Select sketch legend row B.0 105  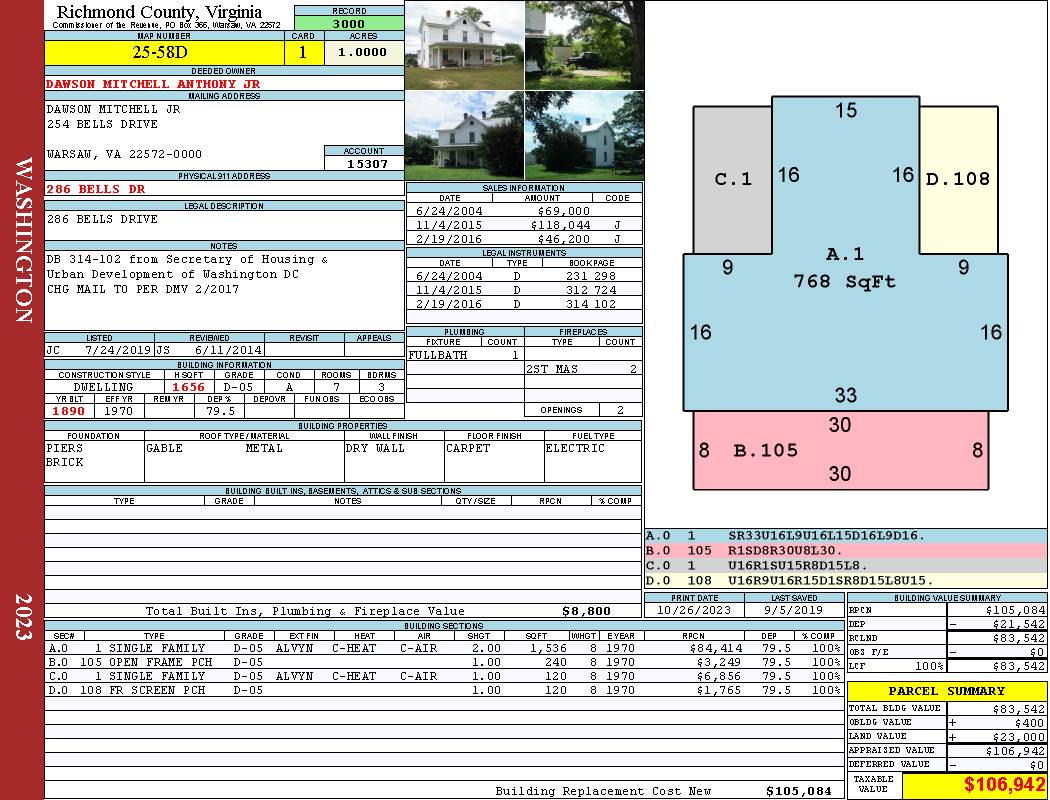point(846,550)
